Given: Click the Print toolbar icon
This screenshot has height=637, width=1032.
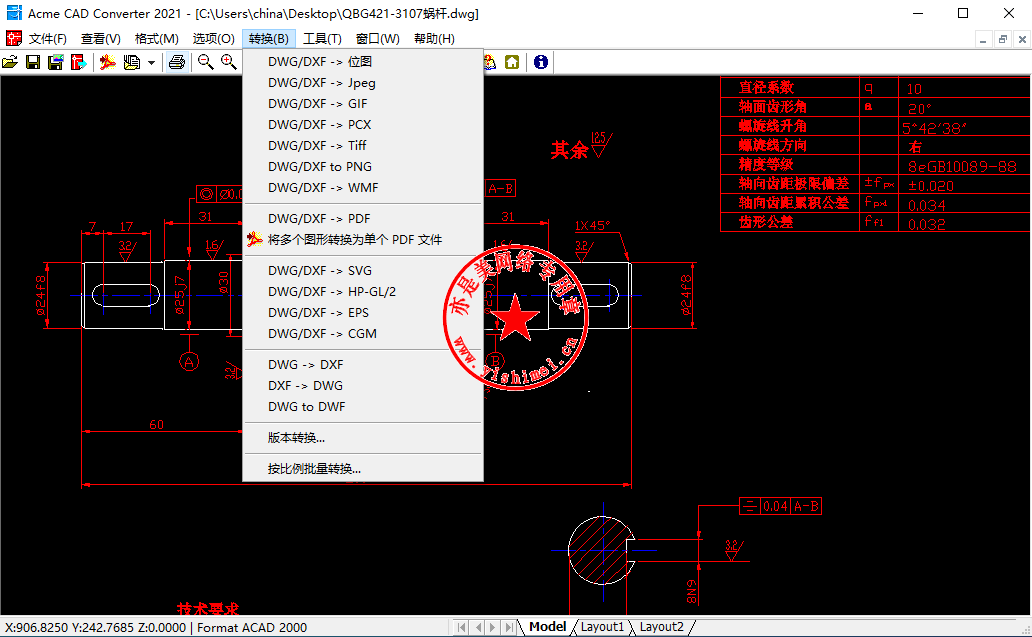Looking at the screenshot, I should [x=176, y=62].
